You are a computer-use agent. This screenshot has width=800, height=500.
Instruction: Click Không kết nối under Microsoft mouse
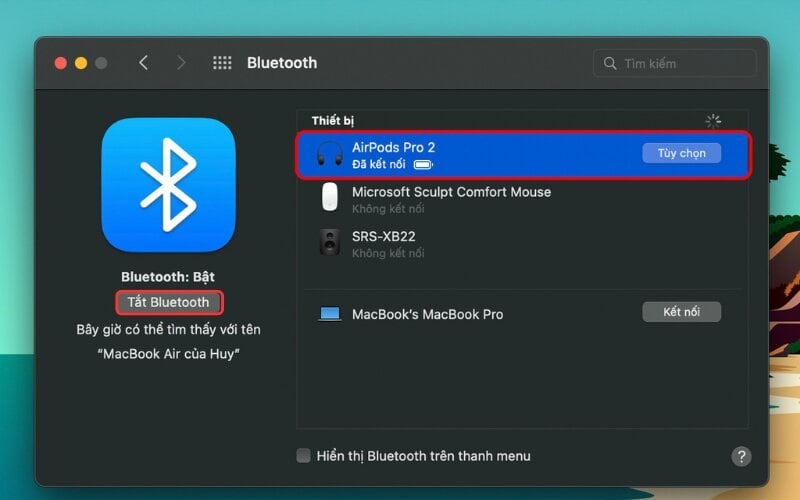coord(388,209)
